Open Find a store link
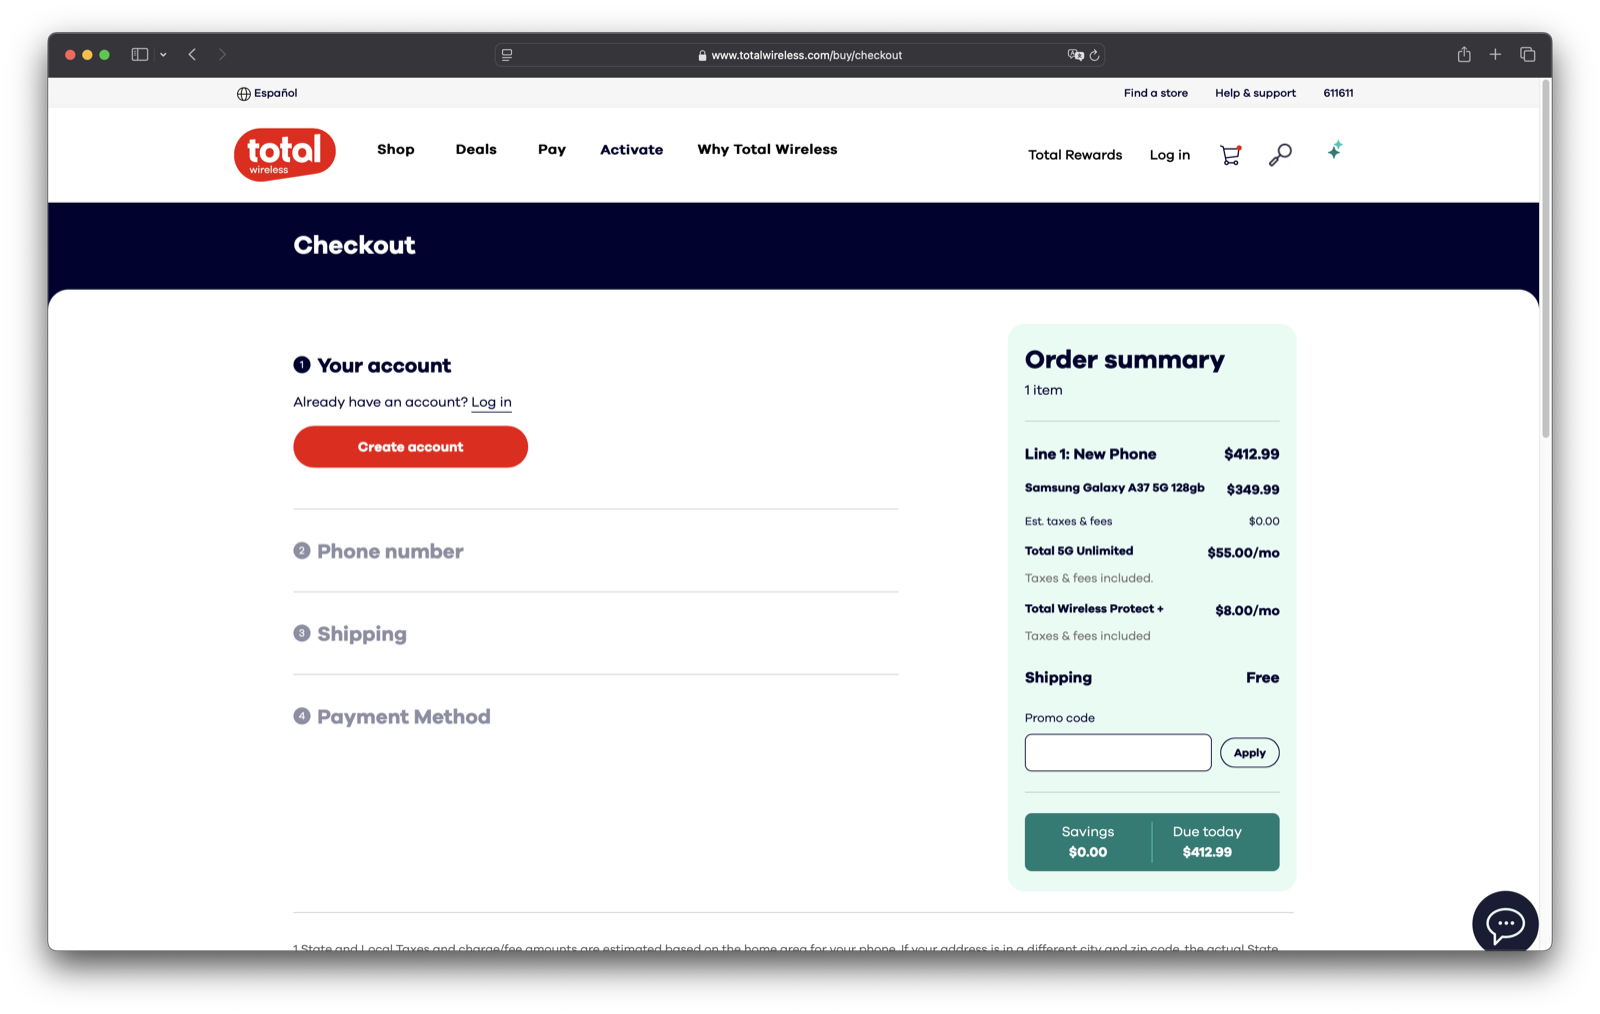The width and height of the screenshot is (1600, 1014). 1155,93
